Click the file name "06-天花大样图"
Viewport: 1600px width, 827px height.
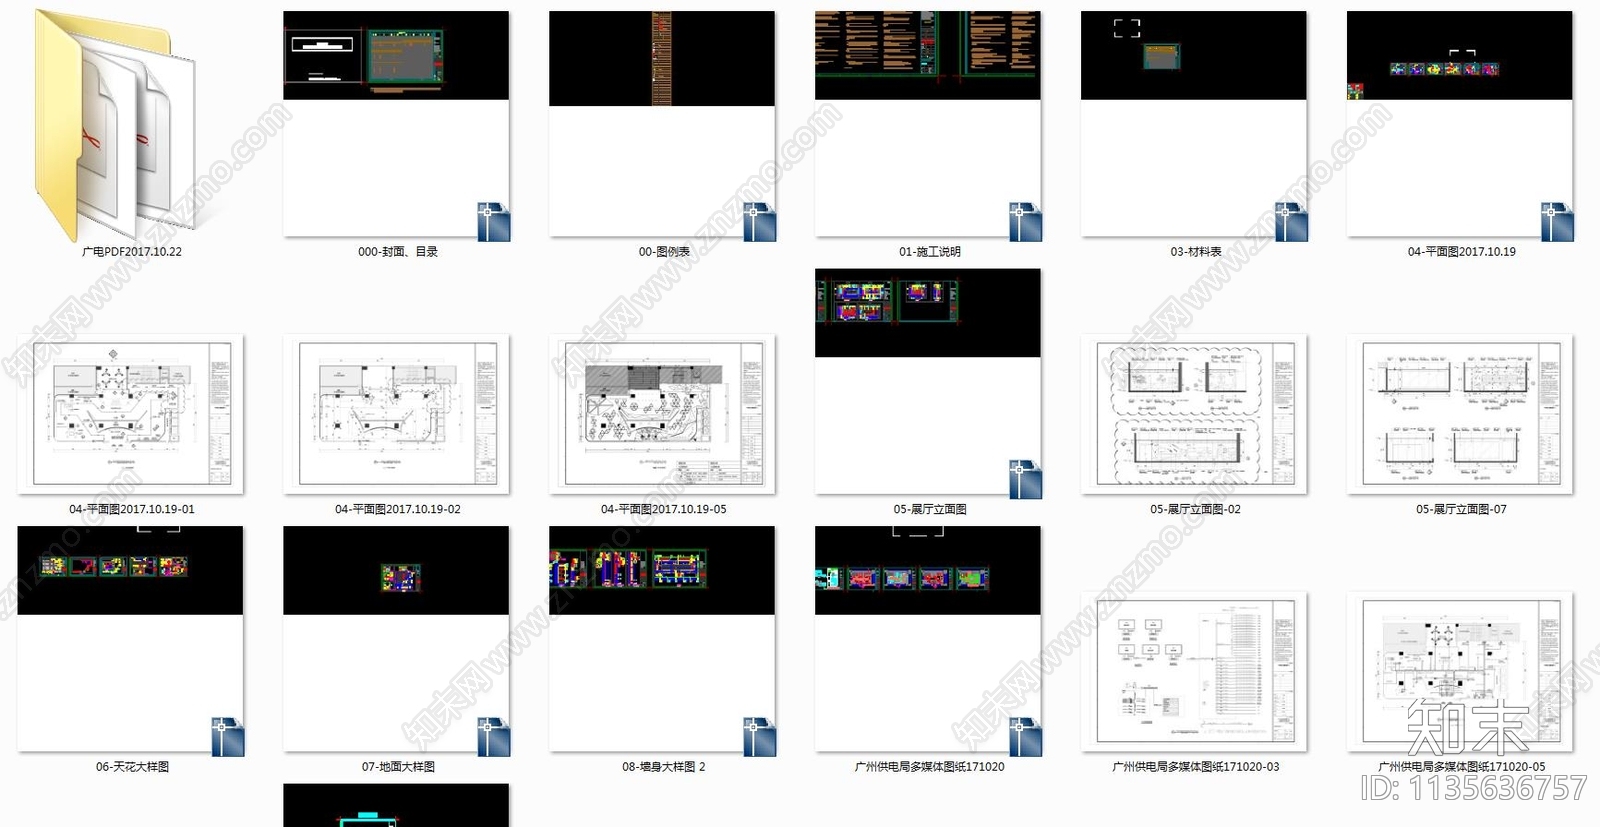132,767
